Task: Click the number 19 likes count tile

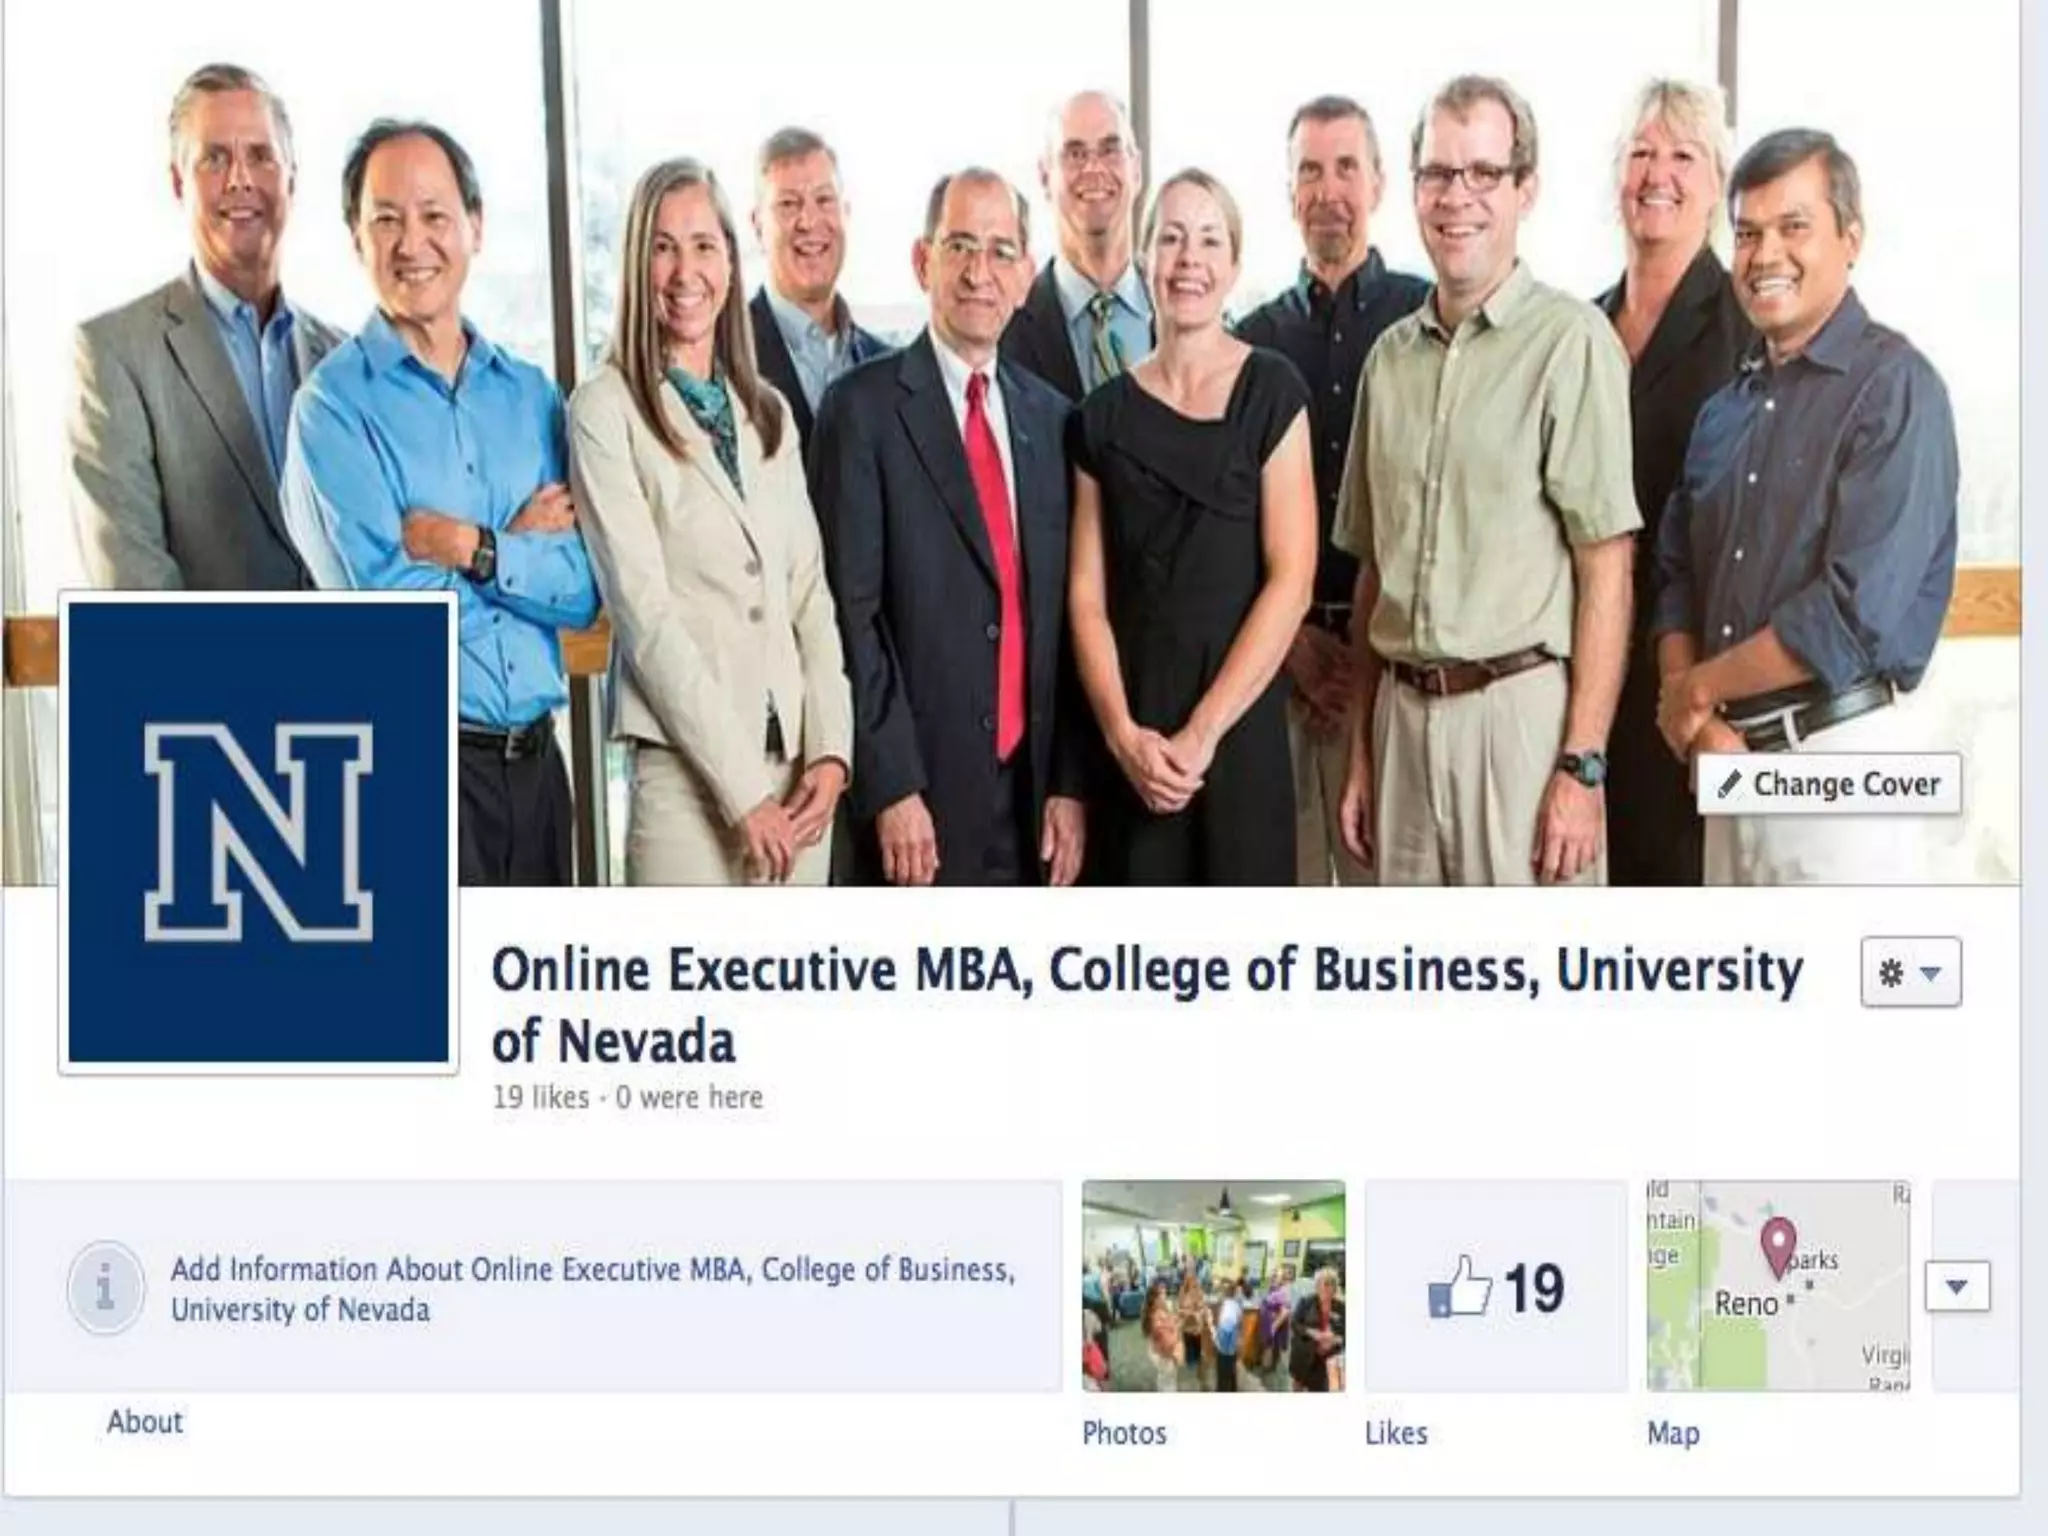Action: (1496, 1286)
